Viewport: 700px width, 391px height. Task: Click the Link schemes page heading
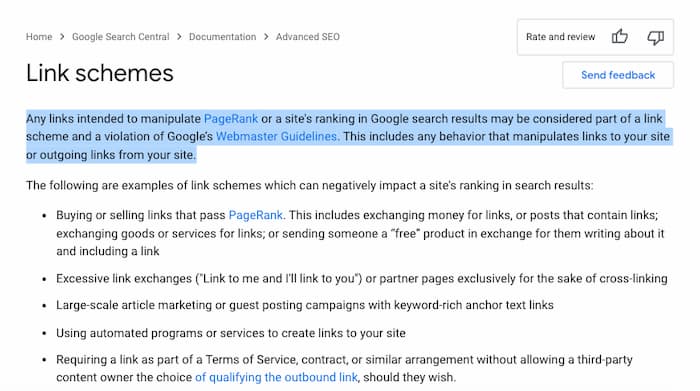[100, 73]
